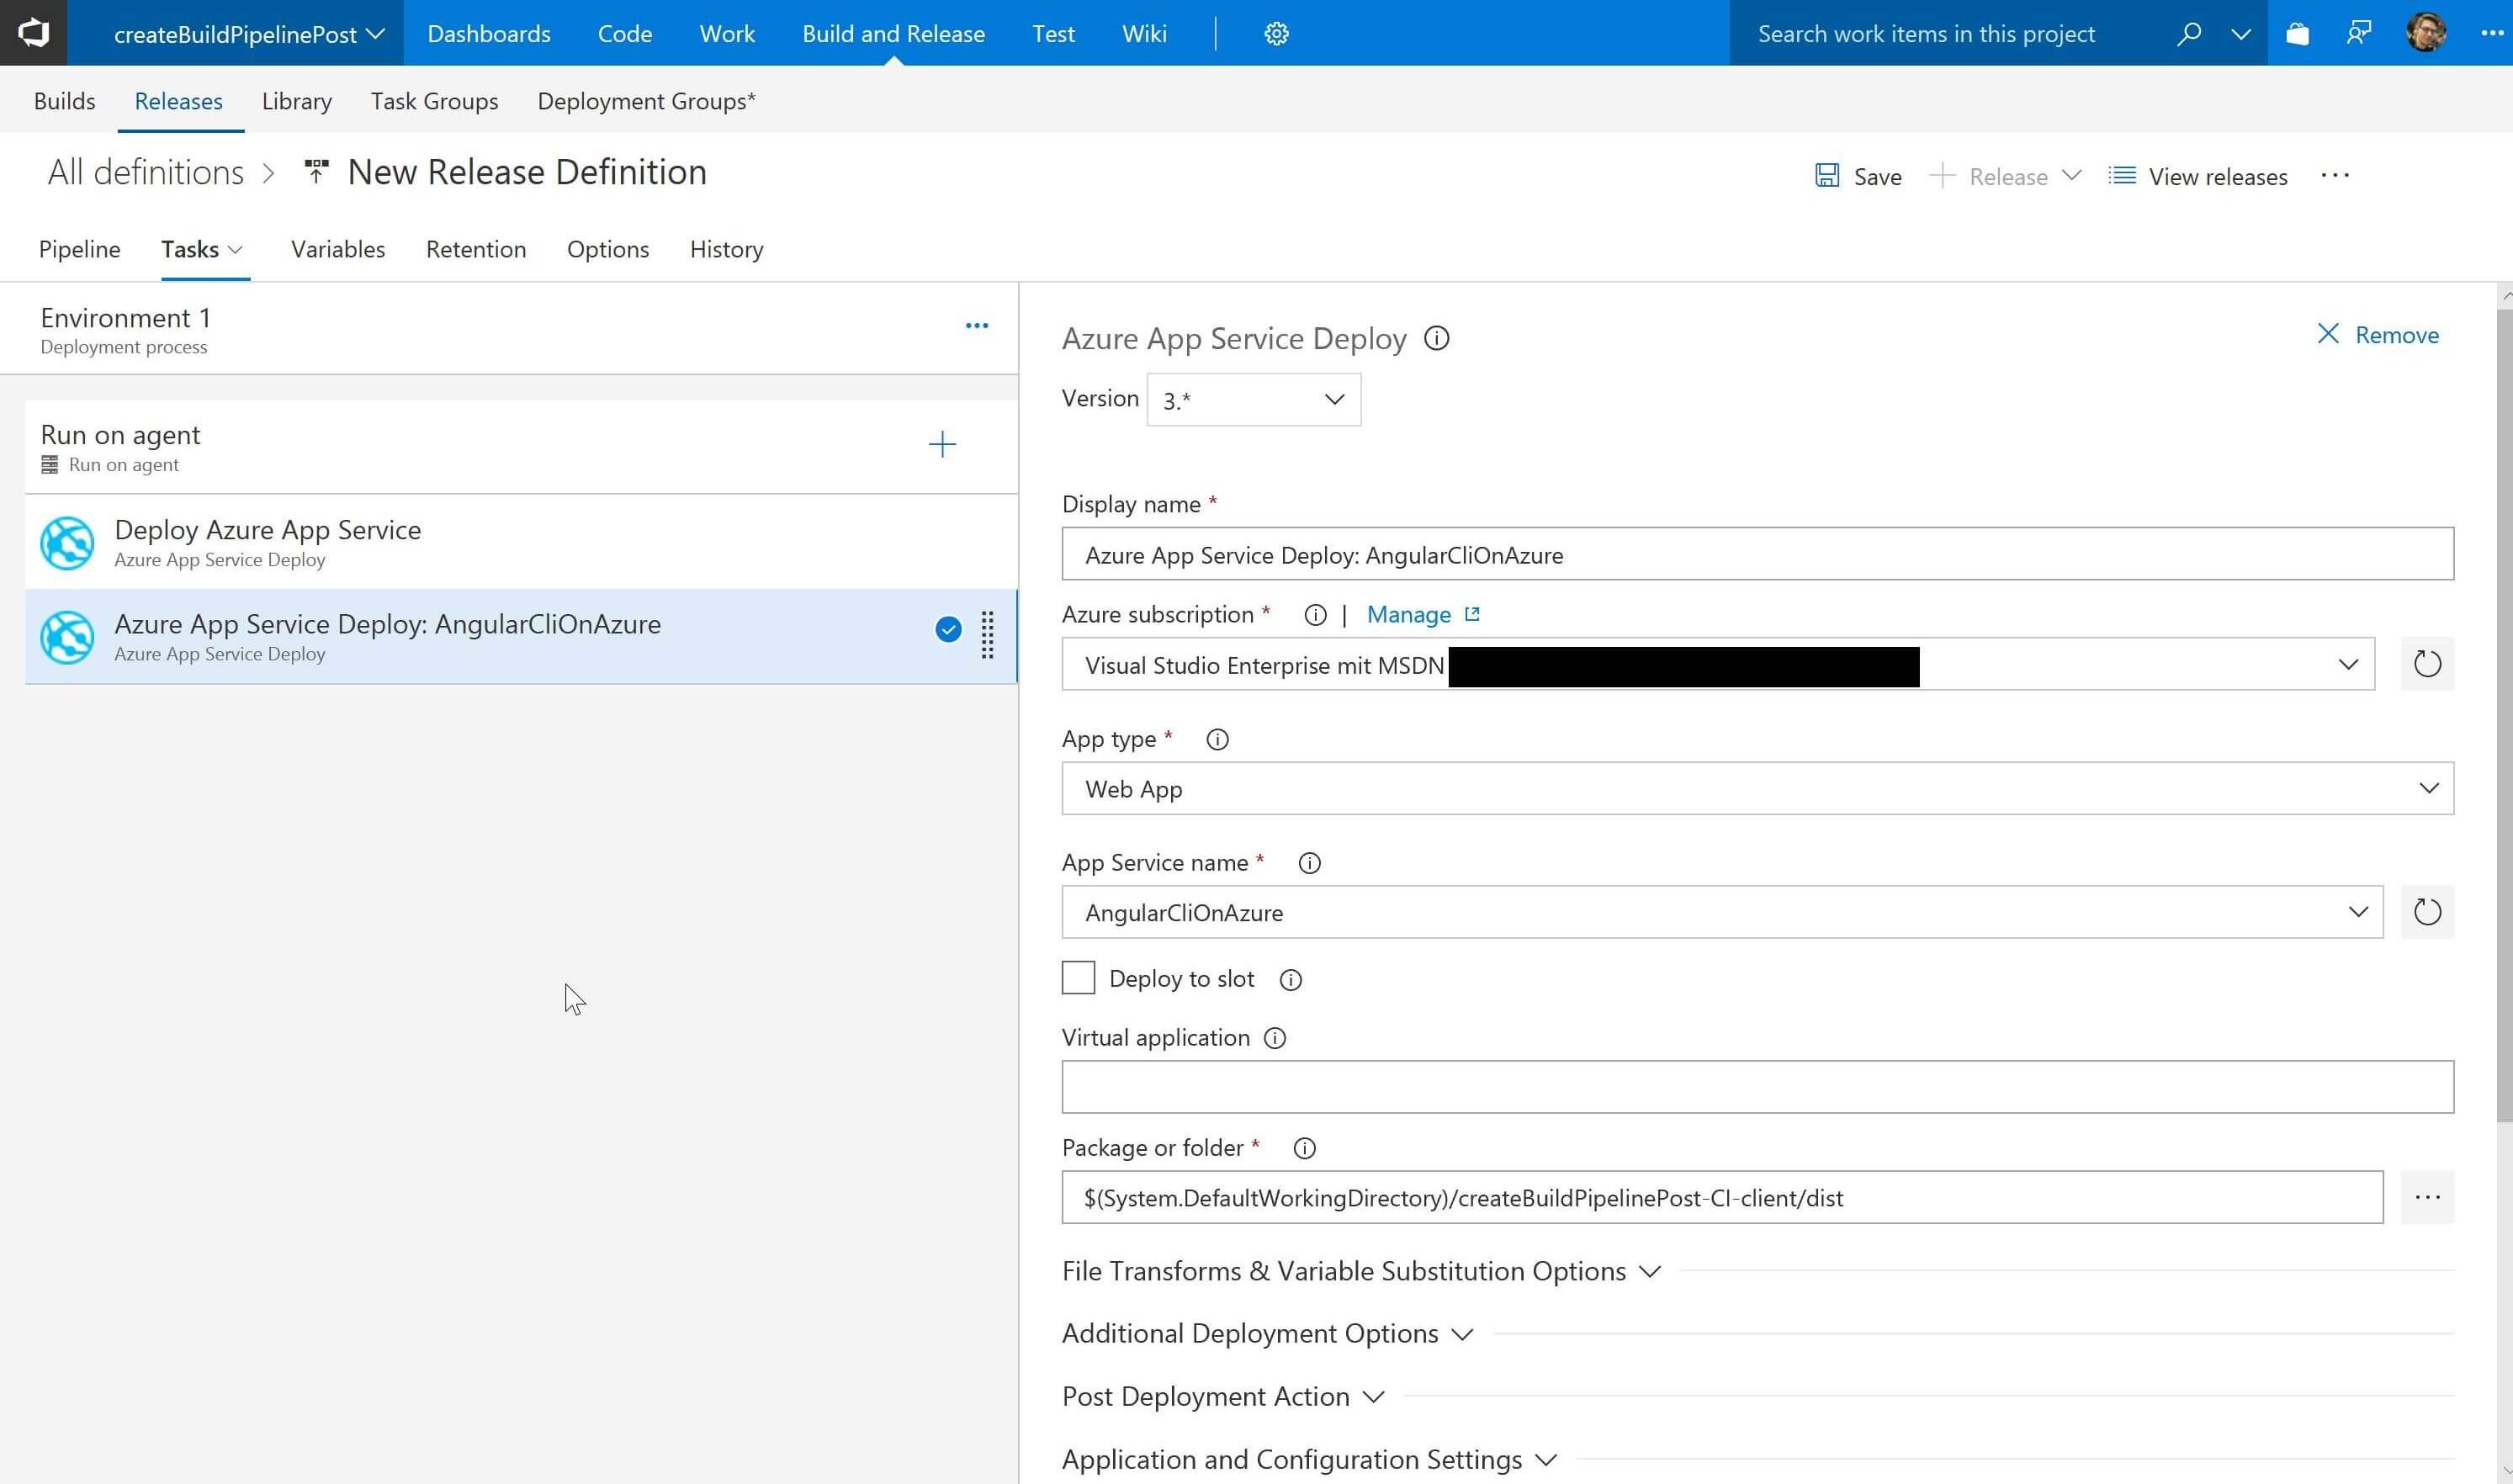The image size is (2513, 1484).
Task: Click the ellipsis icon on the task row
Action: pos(985,634)
